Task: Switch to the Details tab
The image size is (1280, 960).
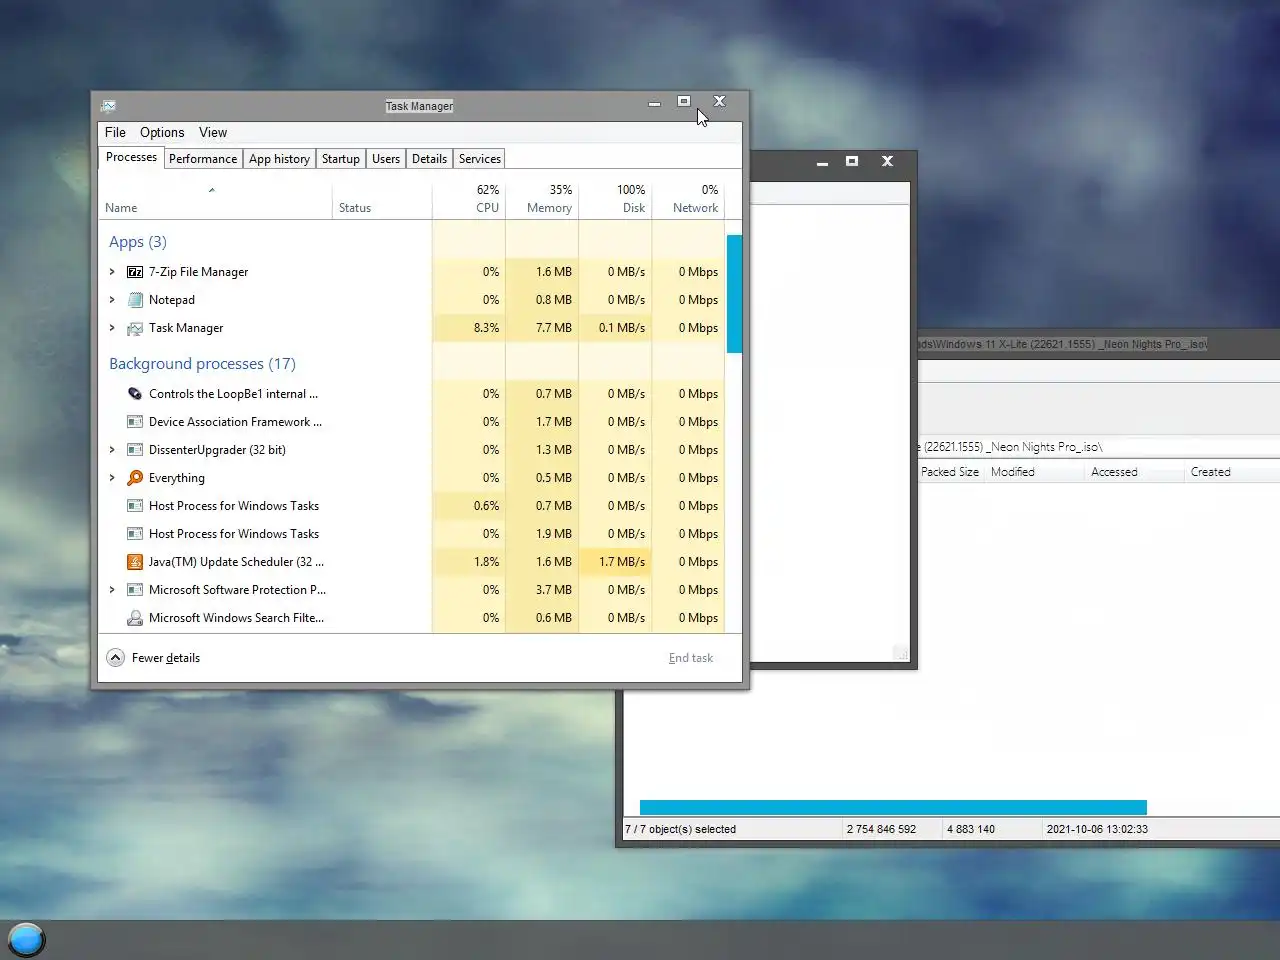Action: [x=430, y=159]
